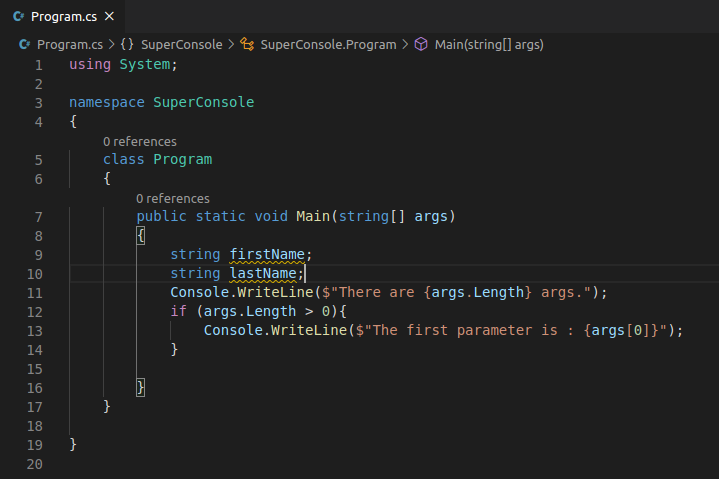
Task: Open the SuperConsole.Program breadcrumb
Action: [328, 44]
